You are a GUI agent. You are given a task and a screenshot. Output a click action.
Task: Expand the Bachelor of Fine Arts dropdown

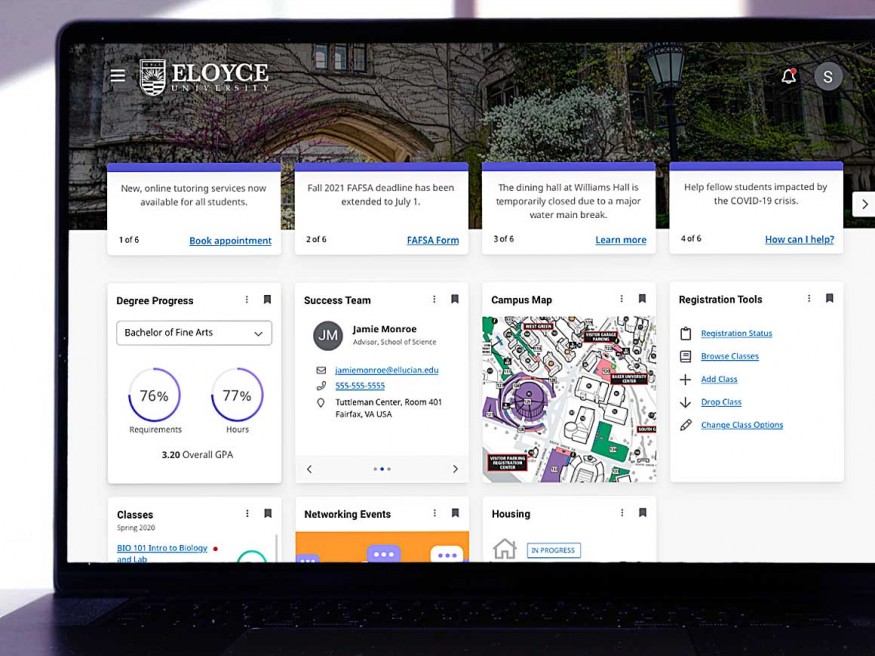click(x=194, y=333)
